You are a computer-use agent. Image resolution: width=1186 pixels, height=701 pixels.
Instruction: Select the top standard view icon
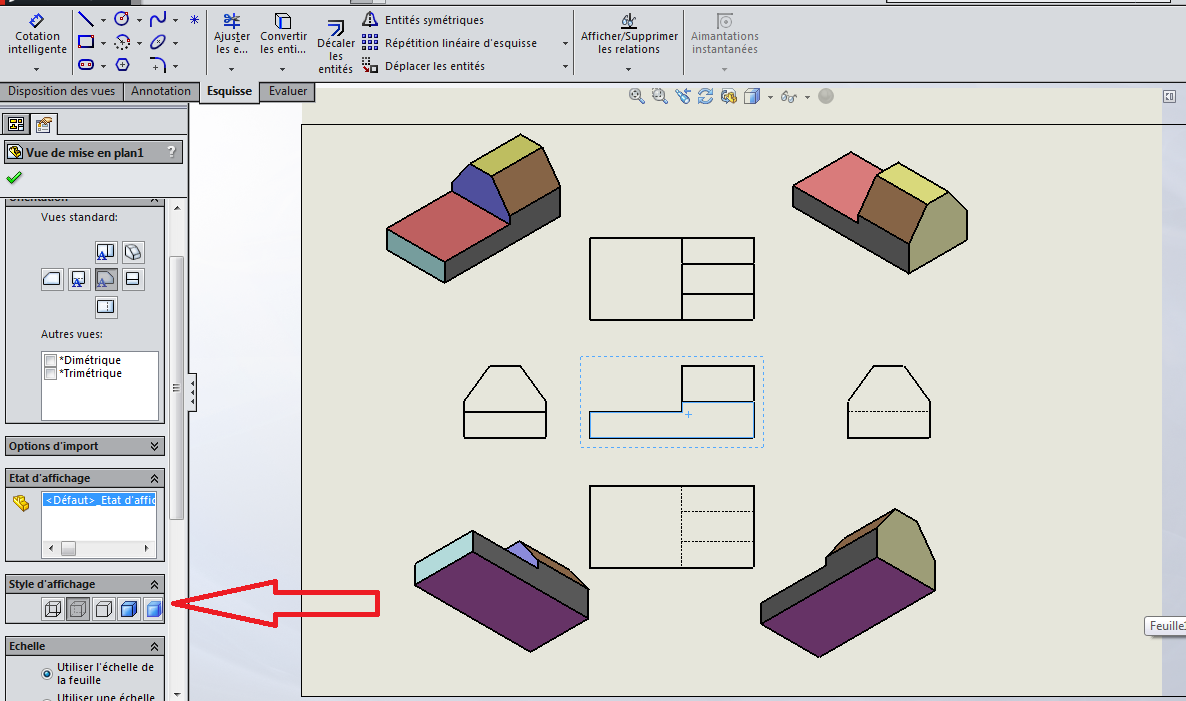(x=106, y=252)
